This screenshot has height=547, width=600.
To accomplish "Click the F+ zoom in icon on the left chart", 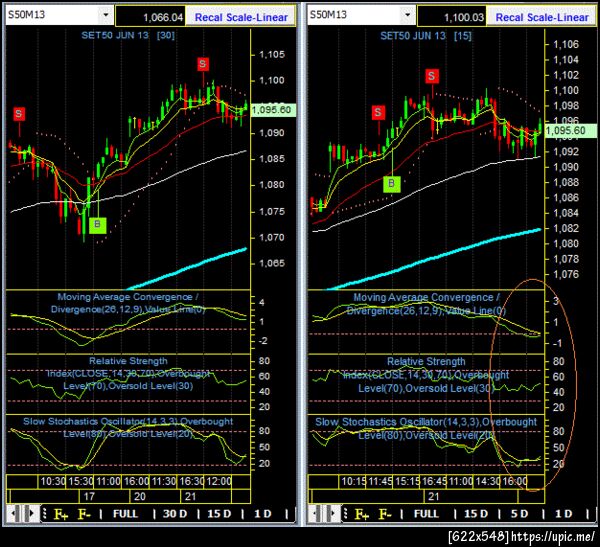I will click(61, 514).
